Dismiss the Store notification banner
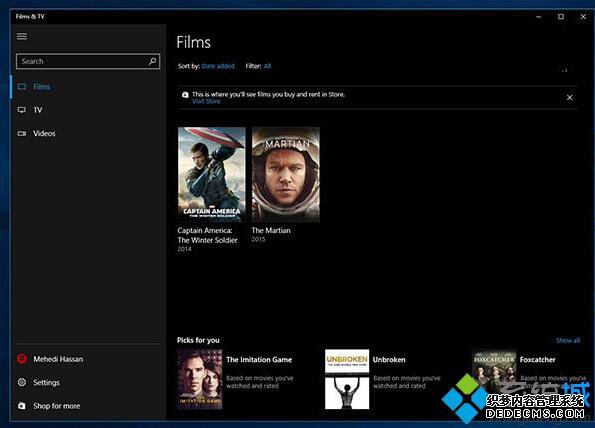 click(570, 98)
